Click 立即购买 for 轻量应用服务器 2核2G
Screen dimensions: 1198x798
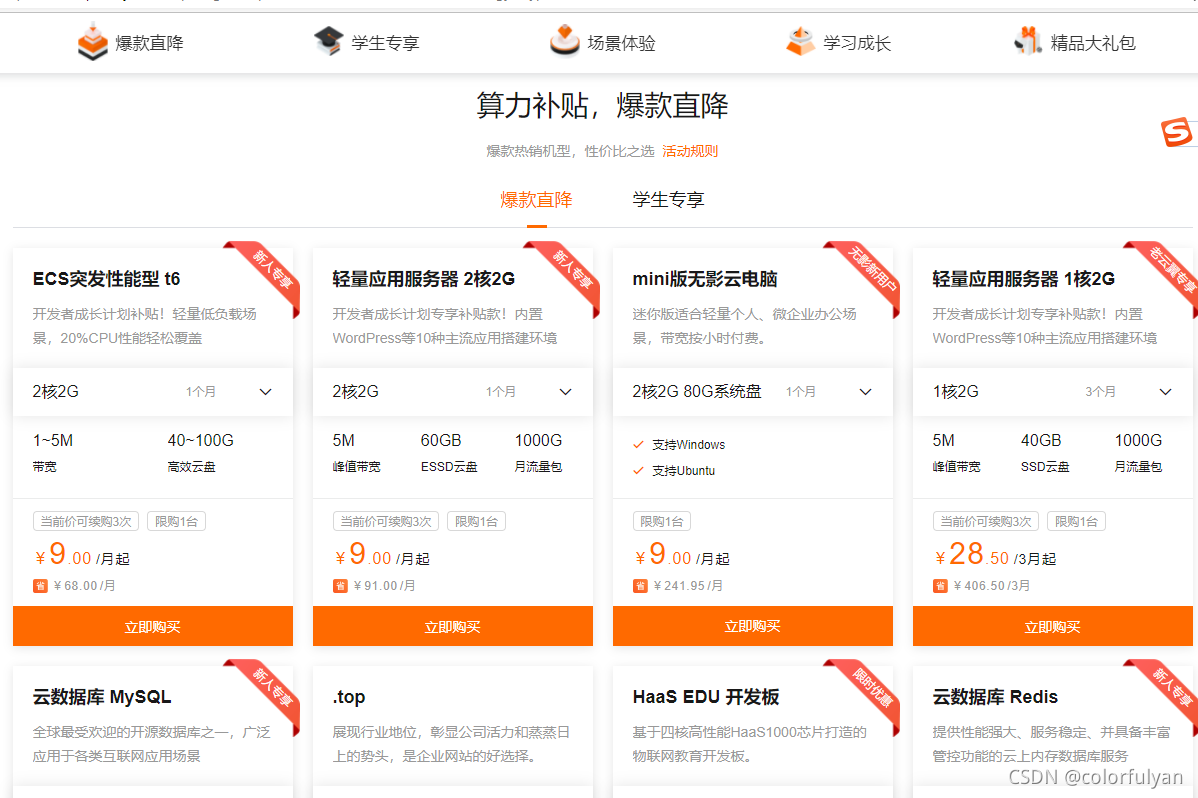[453, 627]
